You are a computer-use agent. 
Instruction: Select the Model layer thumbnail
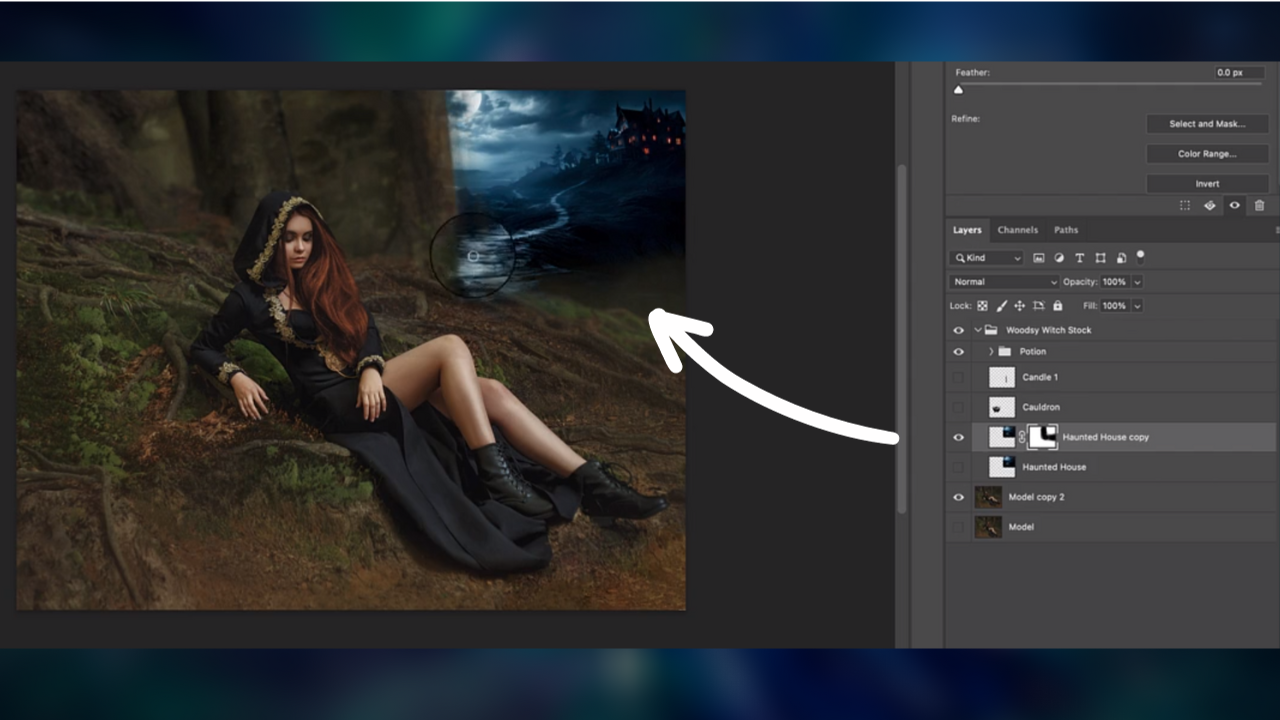[x=989, y=527]
